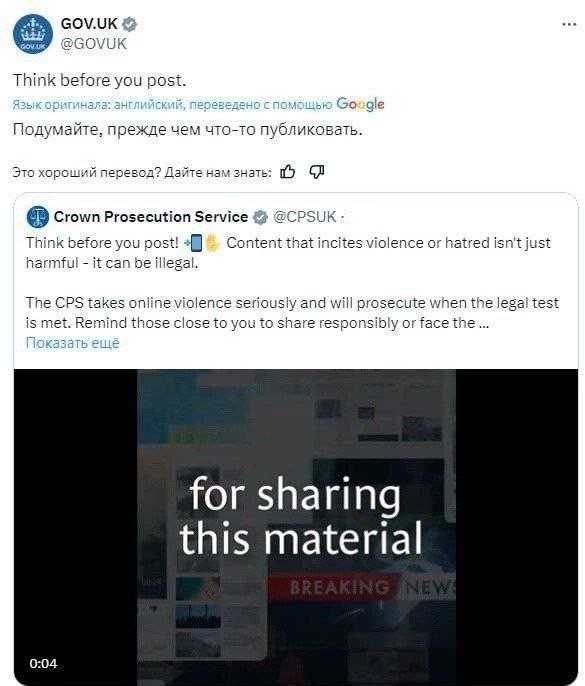The width and height of the screenshot is (585, 686).
Task: Open the Crown Prosecution Service profile name
Action: [x=151, y=217]
